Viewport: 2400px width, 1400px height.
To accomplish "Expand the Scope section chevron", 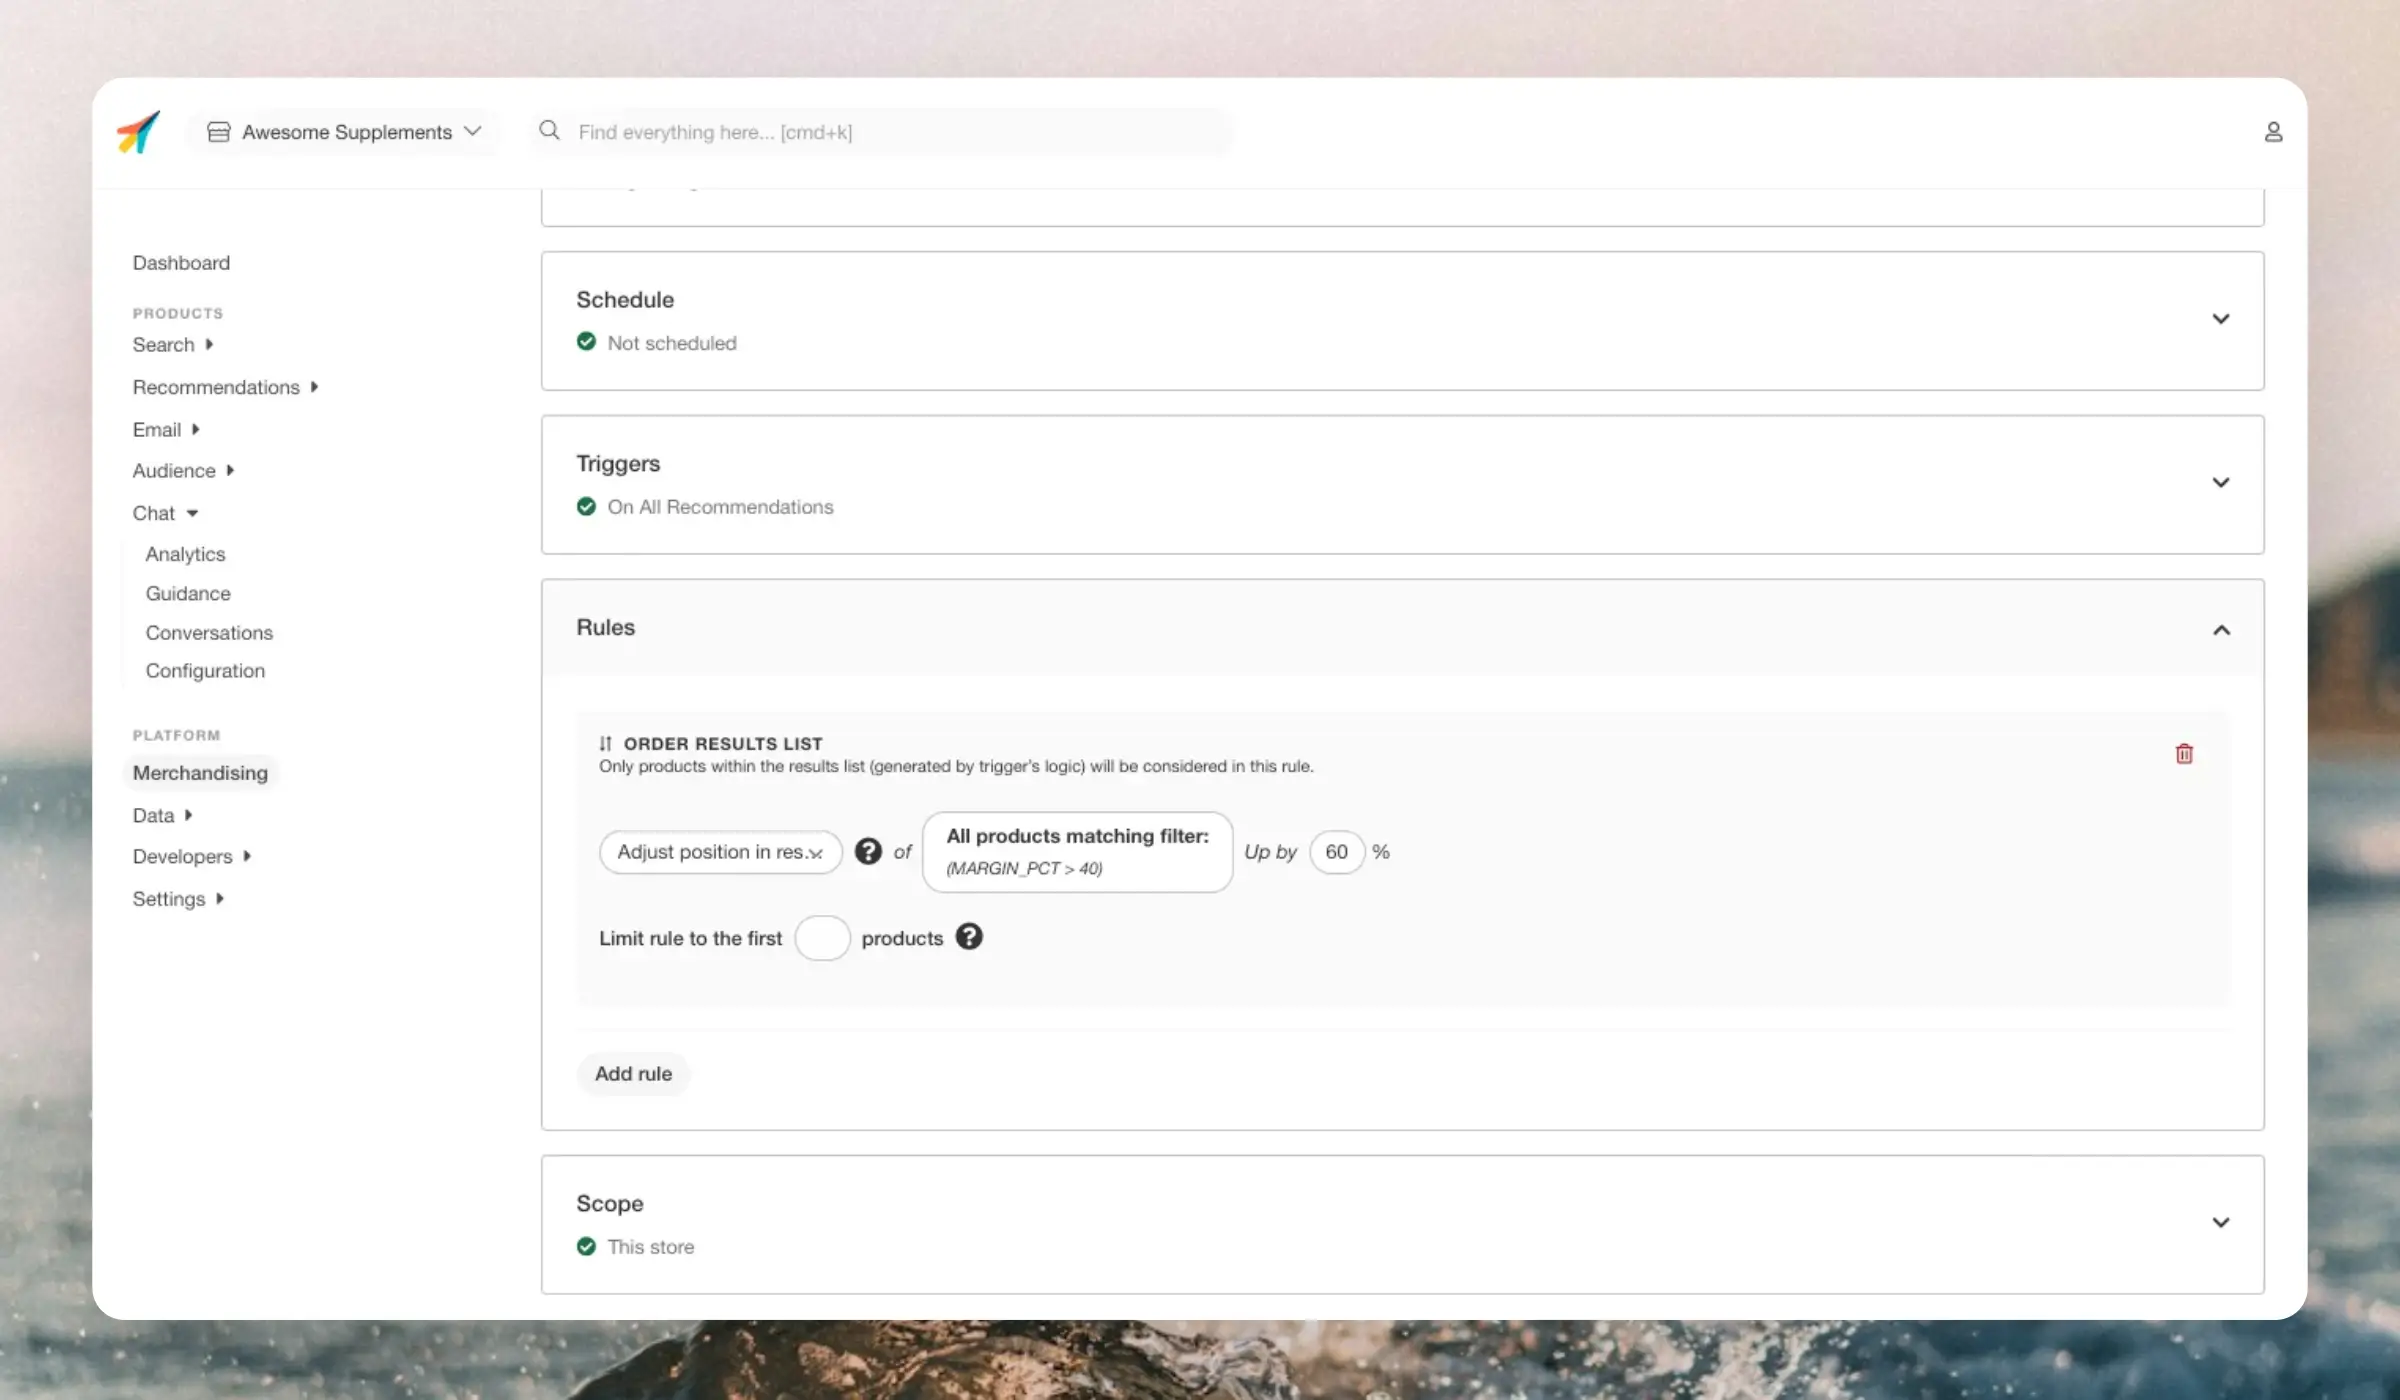I will 2220,1223.
